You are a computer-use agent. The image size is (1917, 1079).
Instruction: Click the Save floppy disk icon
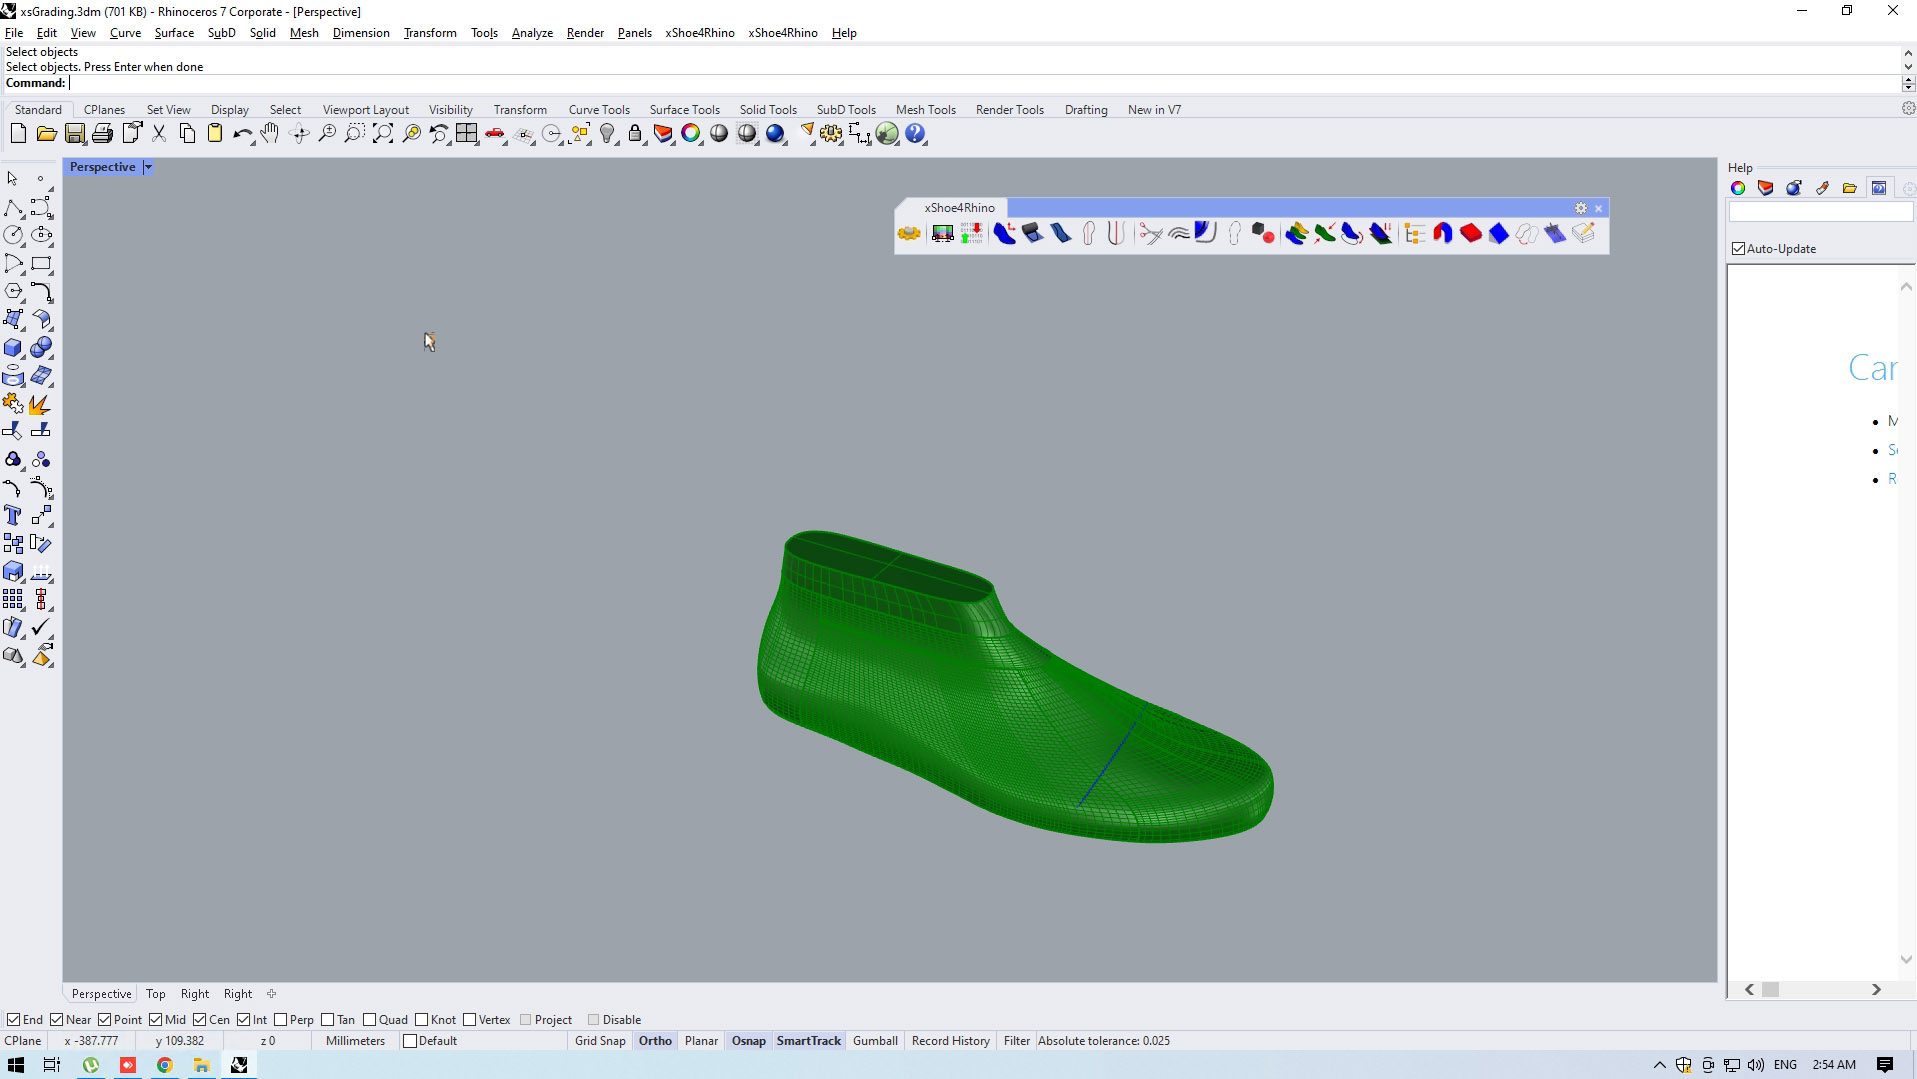tap(75, 134)
